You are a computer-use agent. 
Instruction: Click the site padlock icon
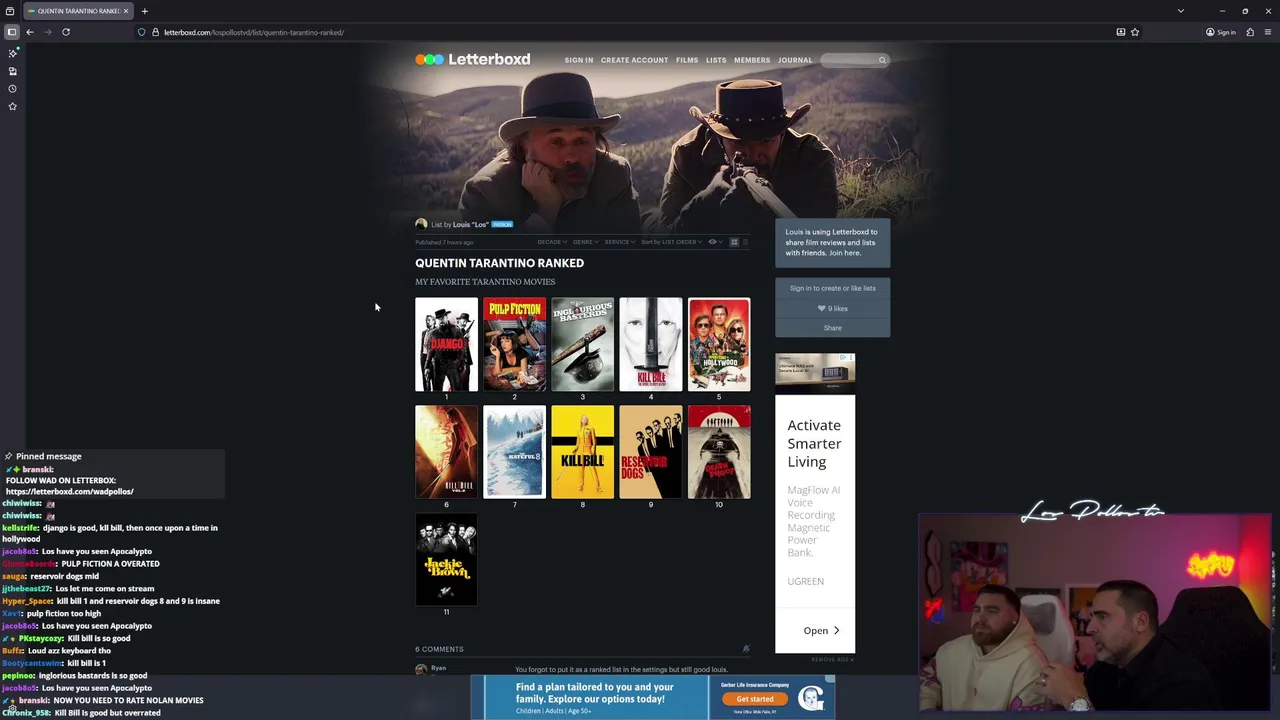click(155, 32)
